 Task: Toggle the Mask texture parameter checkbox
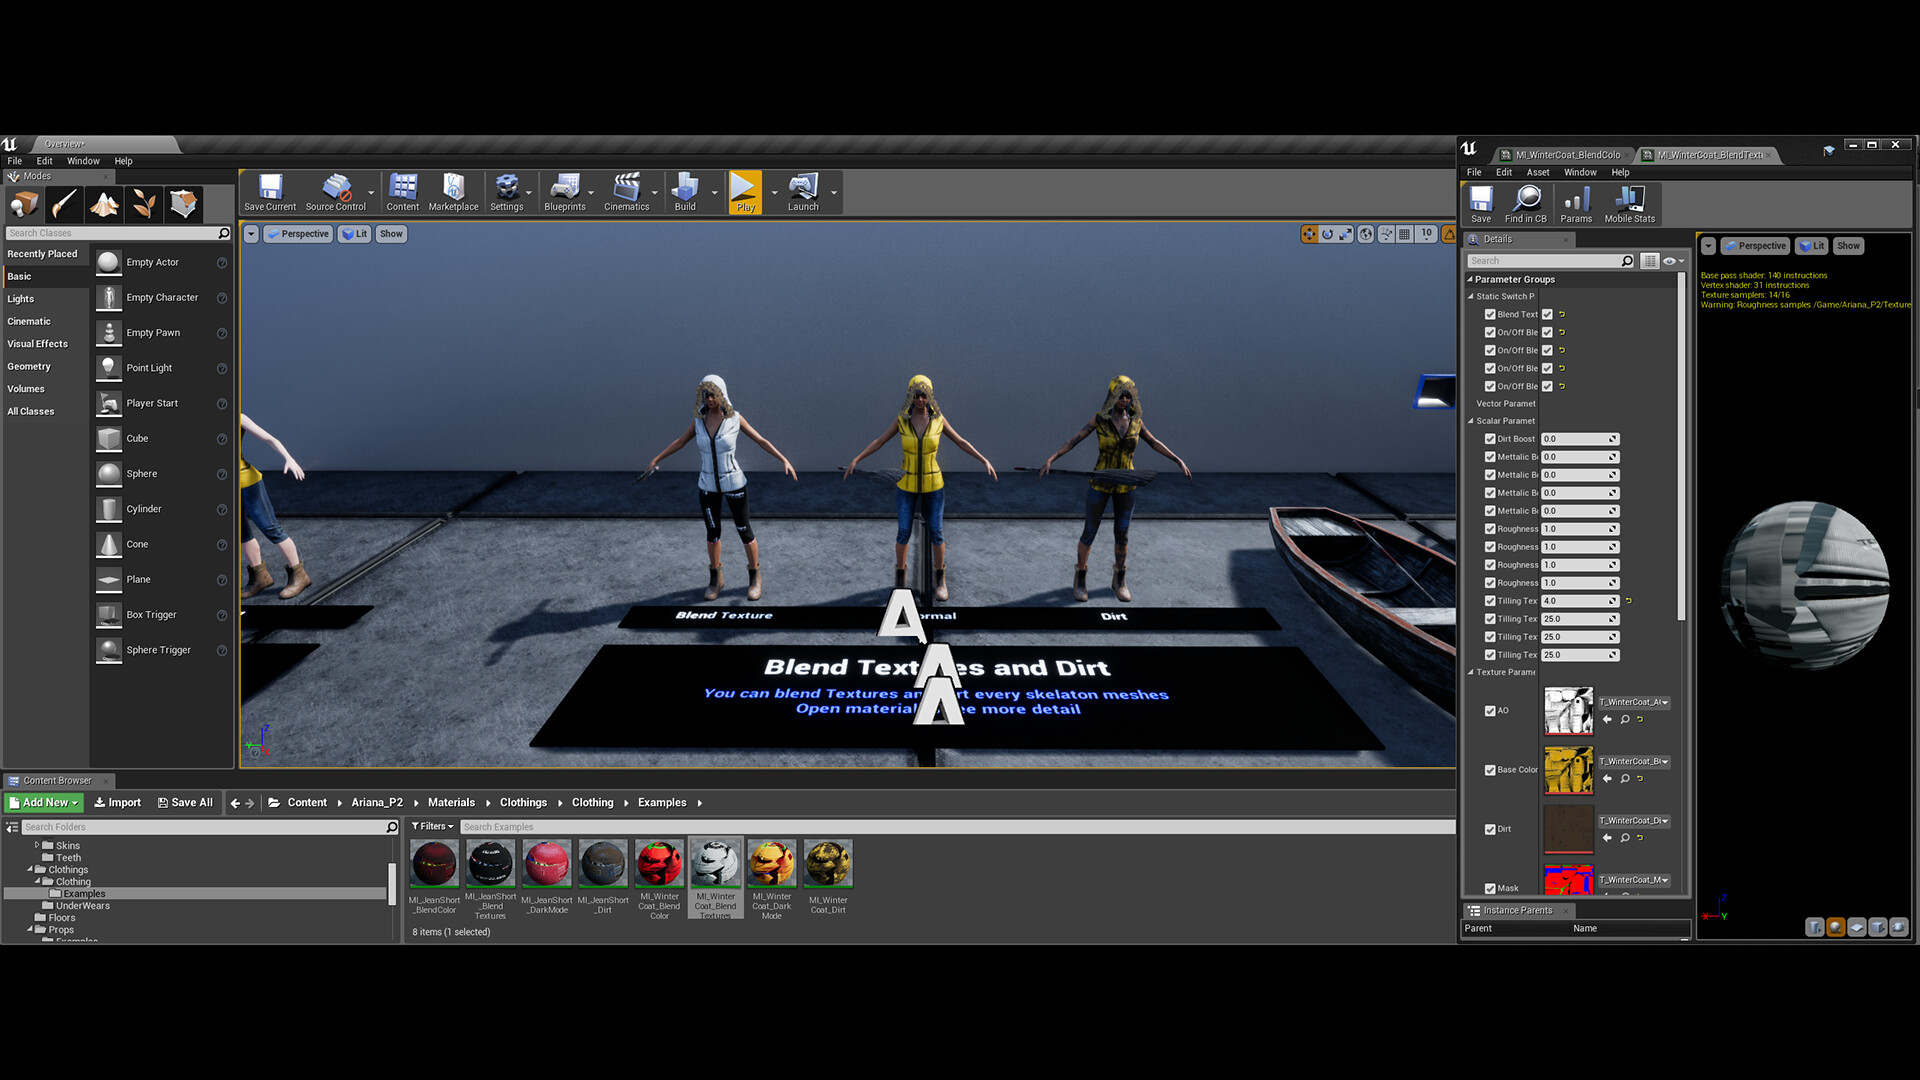click(x=1490, y=888)
